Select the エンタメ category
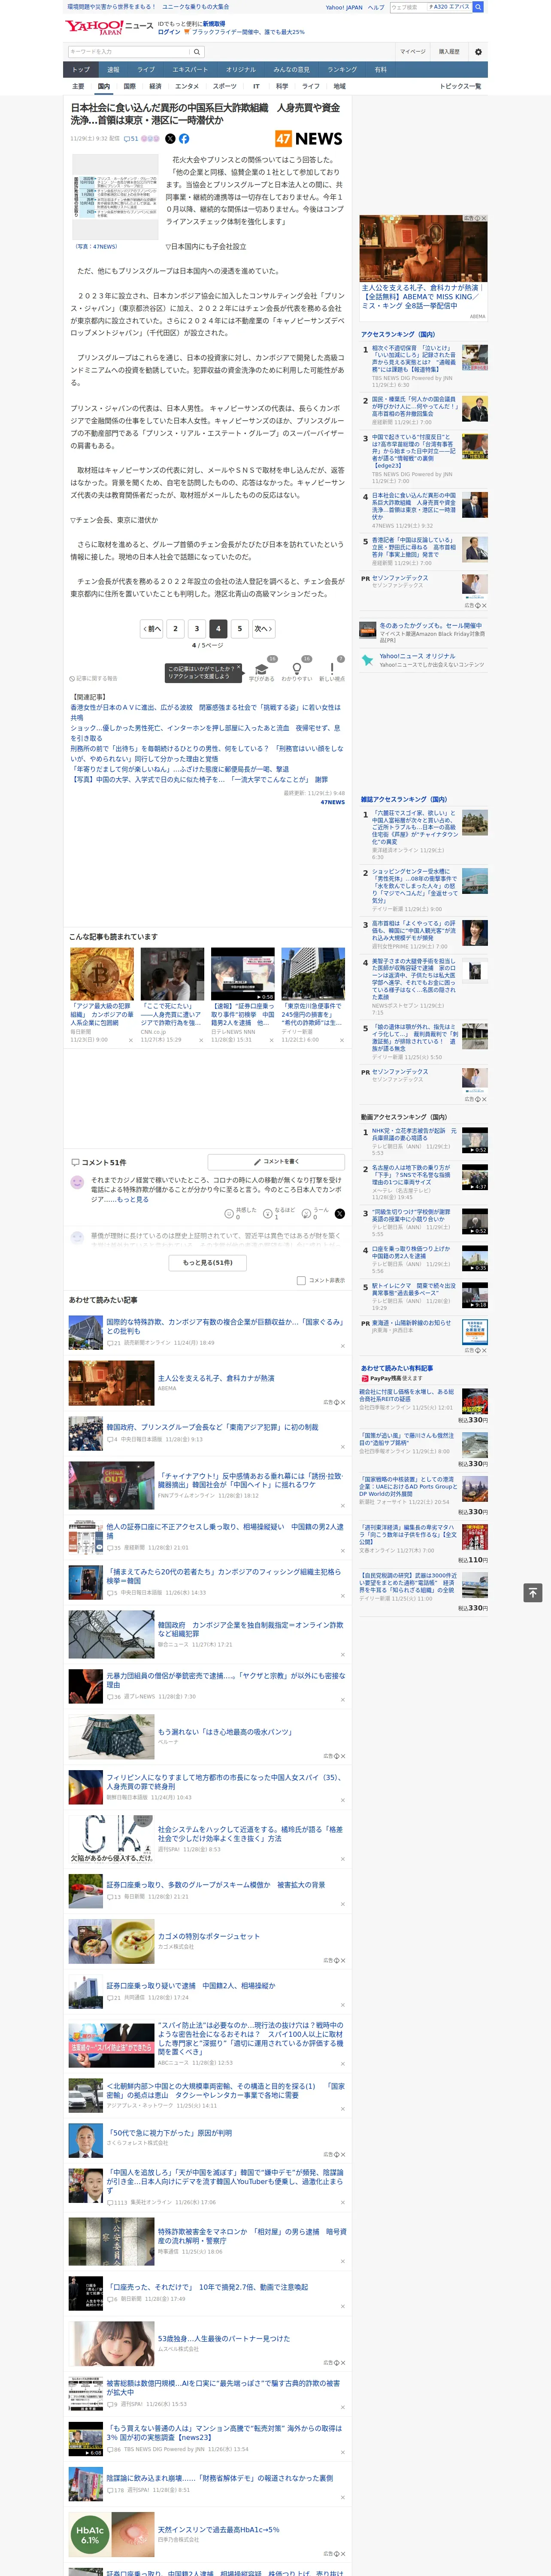This screenshot has width=551, height=2576. [x=187, y=86]
